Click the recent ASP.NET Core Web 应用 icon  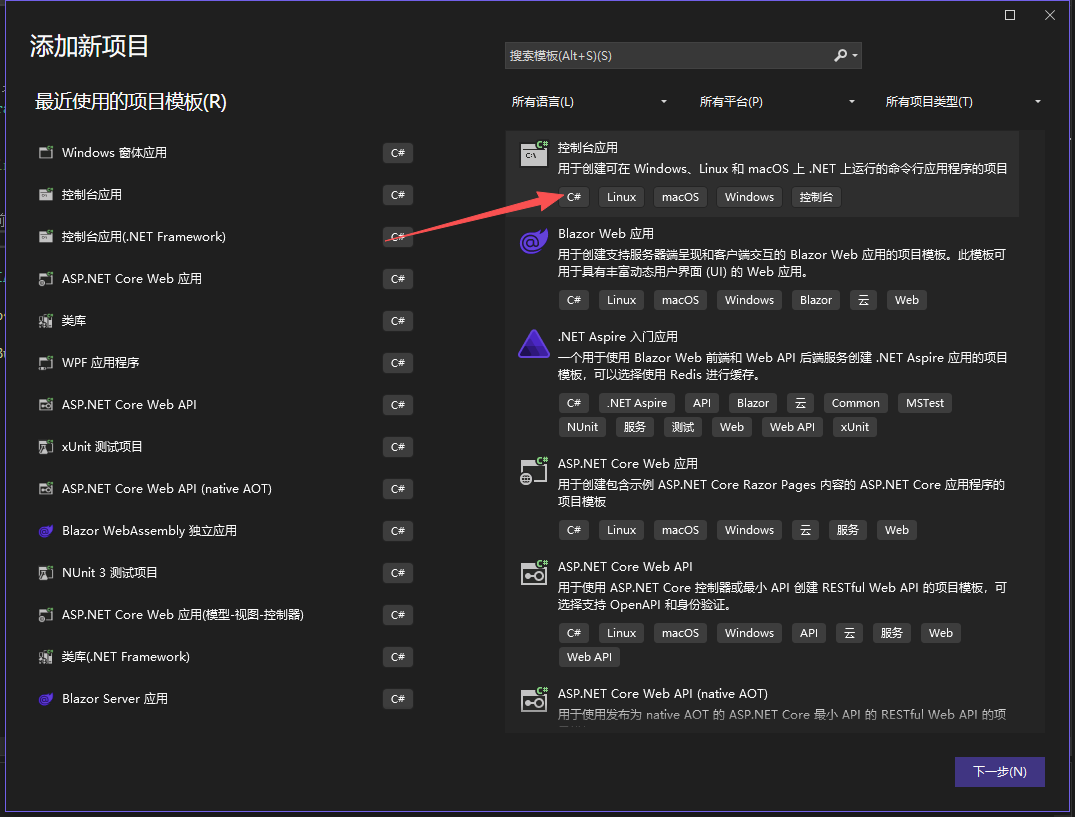tap(46, 278)
